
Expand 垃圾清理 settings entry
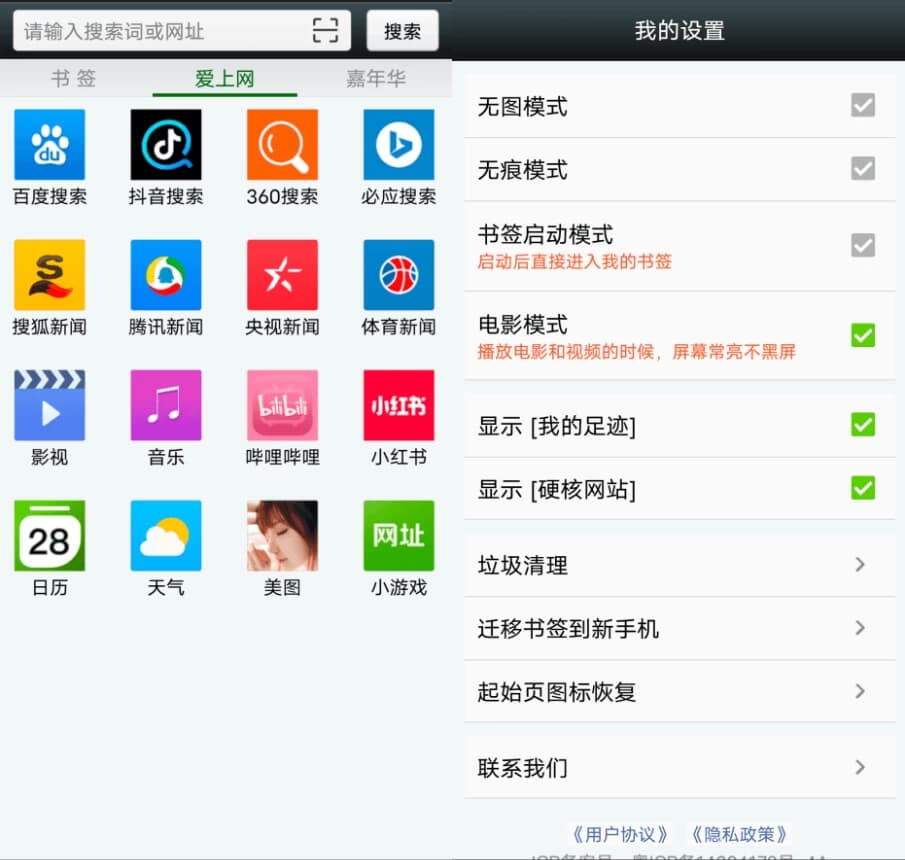coord(679,565)
